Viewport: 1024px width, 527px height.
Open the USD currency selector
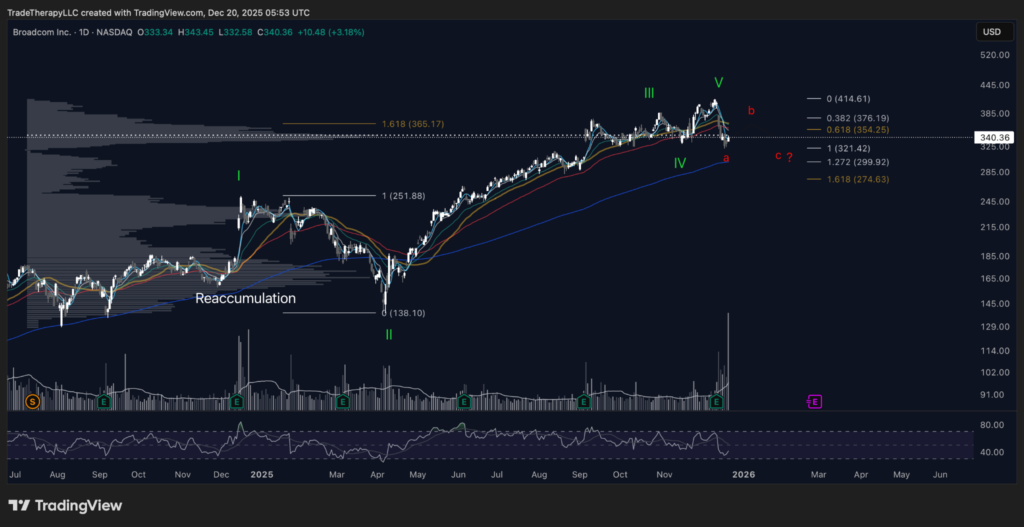coord(991,32)
